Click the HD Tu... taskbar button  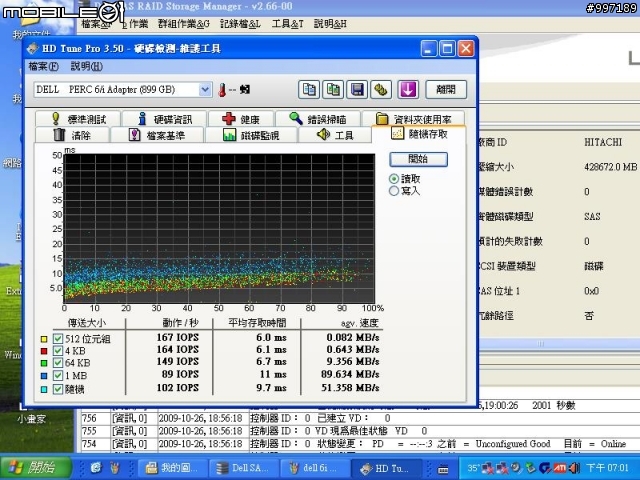point(386,468)
